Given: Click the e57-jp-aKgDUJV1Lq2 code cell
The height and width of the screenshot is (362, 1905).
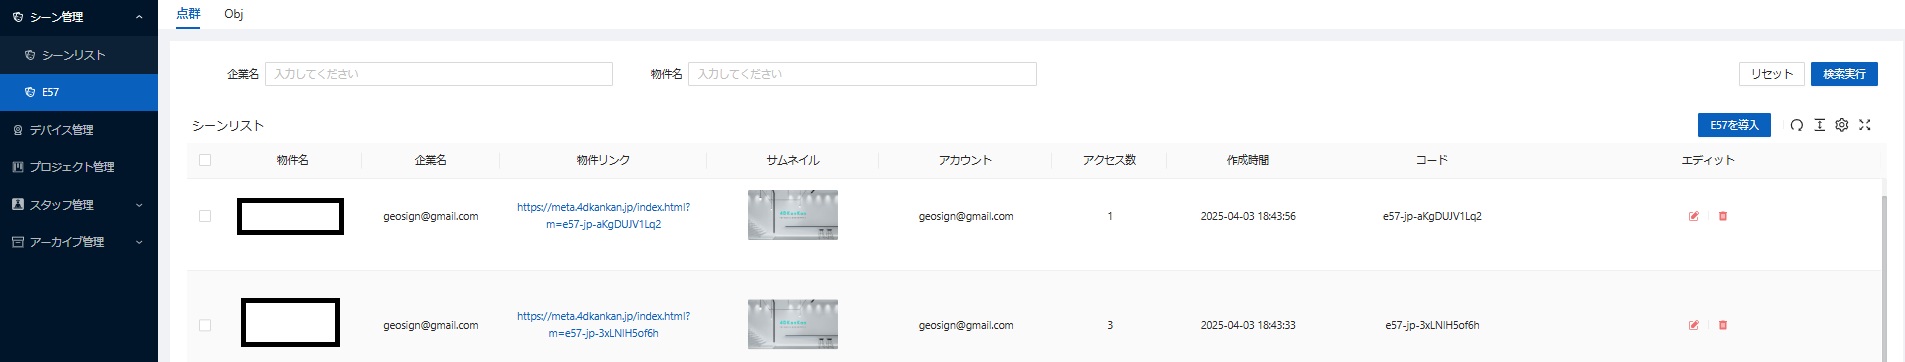Looking at the screenshot, I should point(1432,216).
